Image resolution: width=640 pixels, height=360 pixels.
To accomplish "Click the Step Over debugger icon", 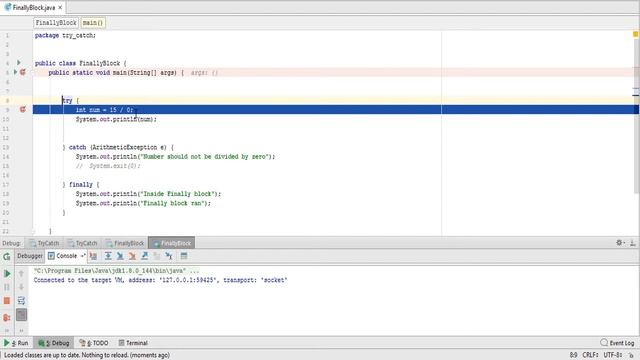I will coord(108,256).
